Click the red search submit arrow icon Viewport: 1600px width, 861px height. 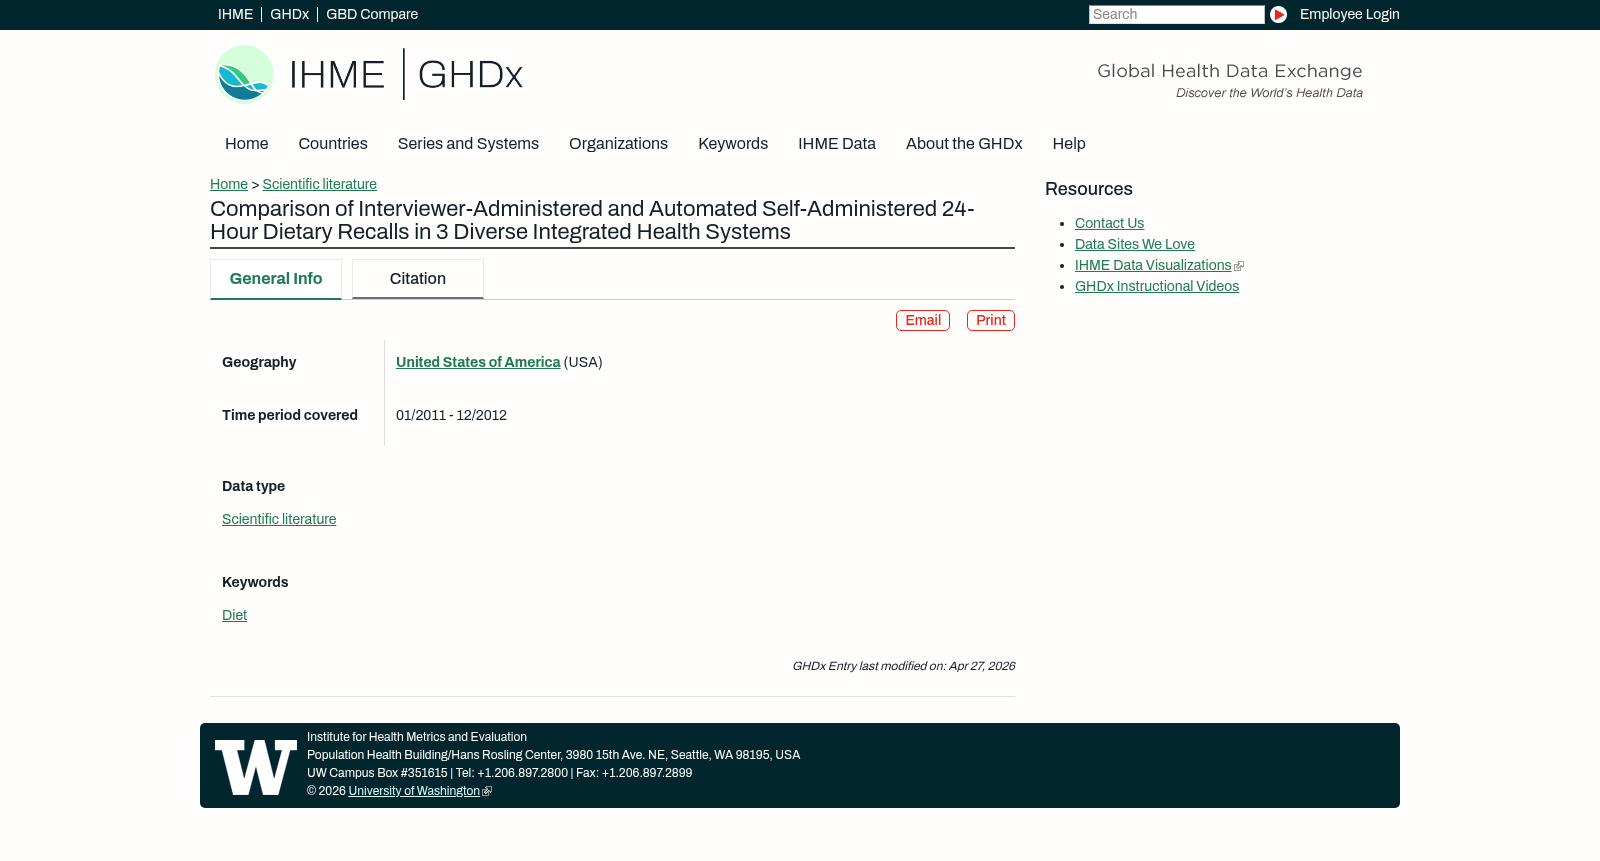coord(1278,14)
